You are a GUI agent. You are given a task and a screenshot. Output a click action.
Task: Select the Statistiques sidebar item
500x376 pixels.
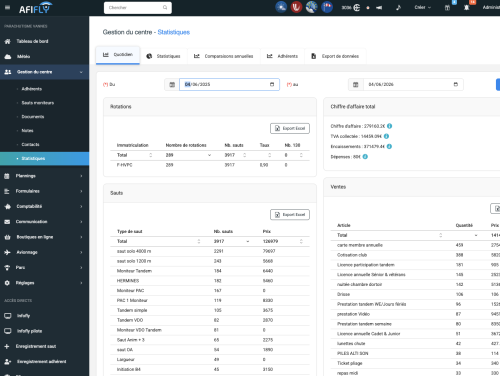coord(44,158)
